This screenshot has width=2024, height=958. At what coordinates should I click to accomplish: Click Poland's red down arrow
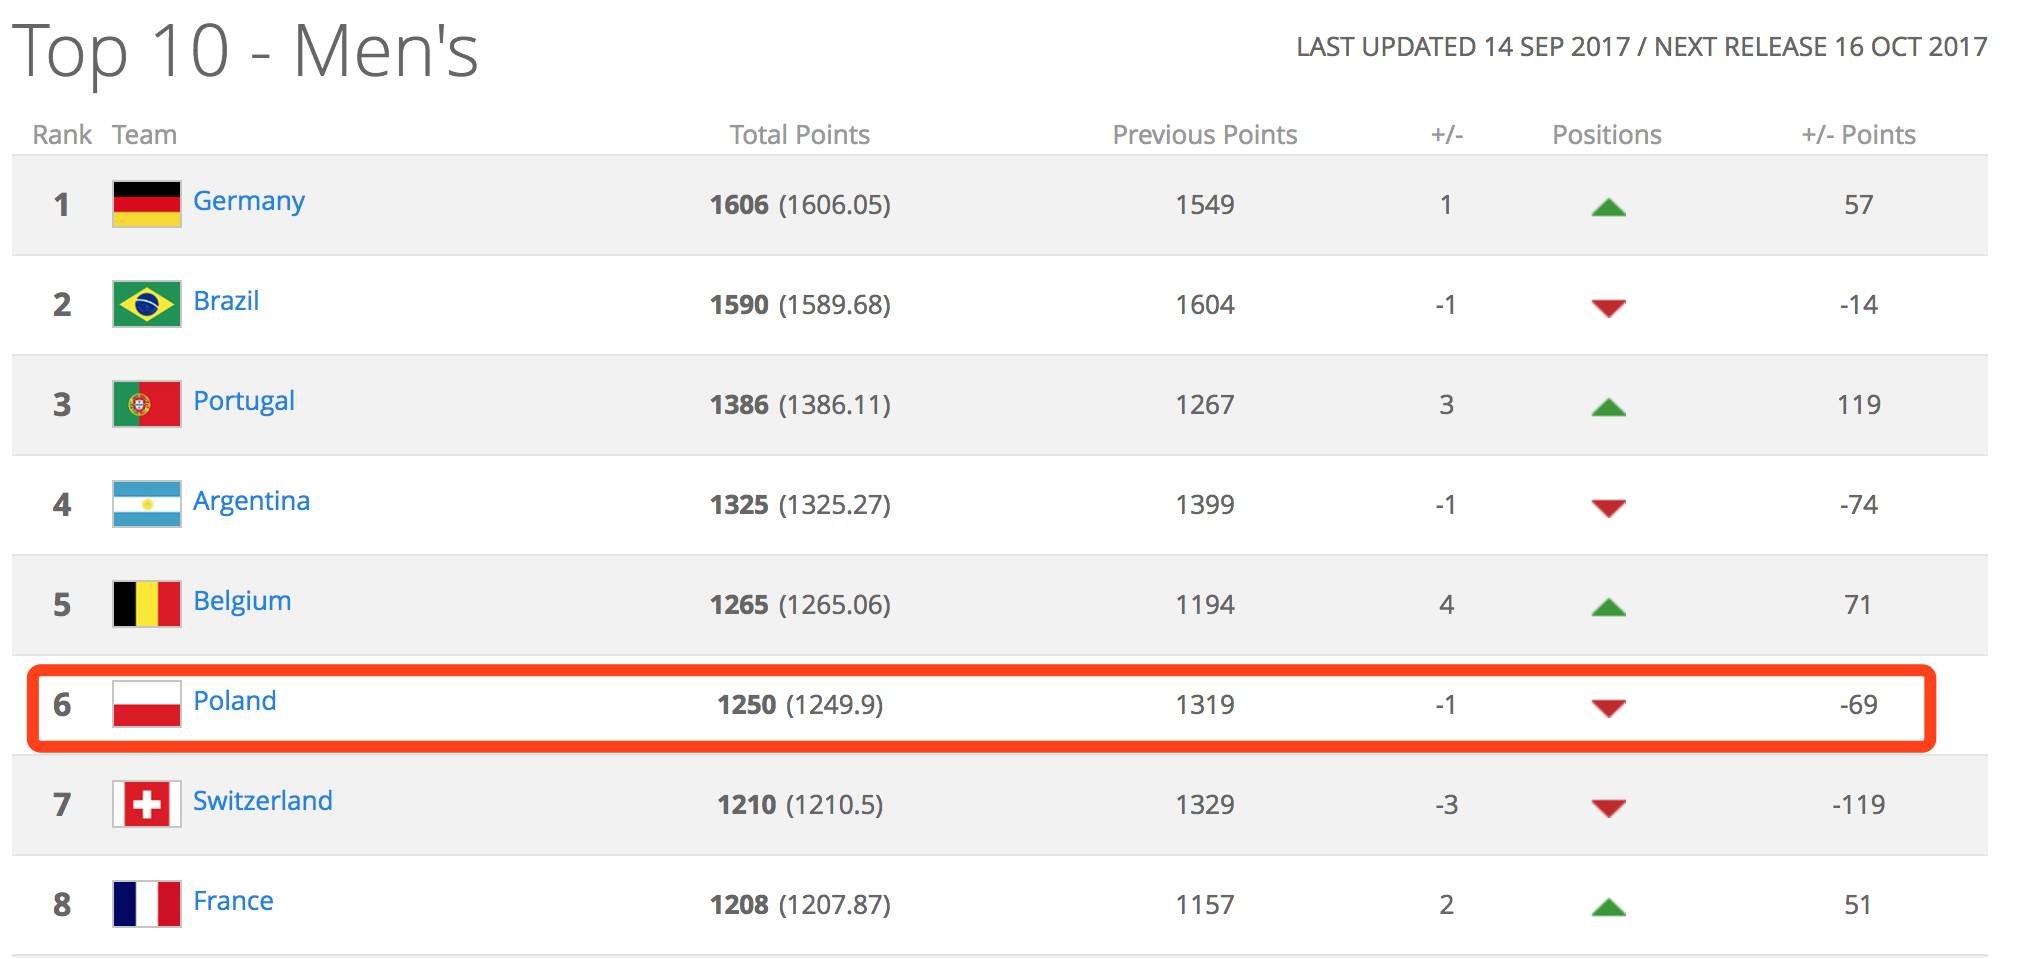coord(1608,708)
